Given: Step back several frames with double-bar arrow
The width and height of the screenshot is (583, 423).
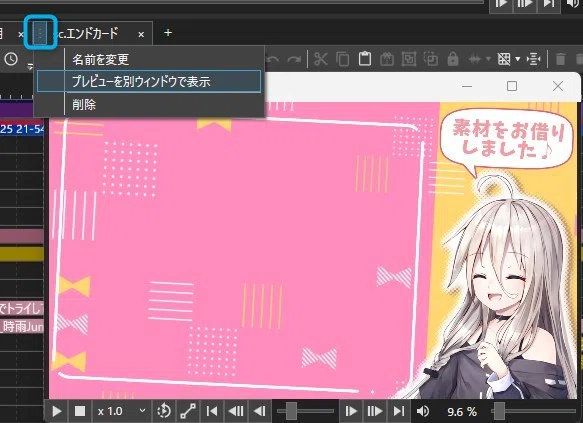Looking at the screenshot, I should (236, 411).
